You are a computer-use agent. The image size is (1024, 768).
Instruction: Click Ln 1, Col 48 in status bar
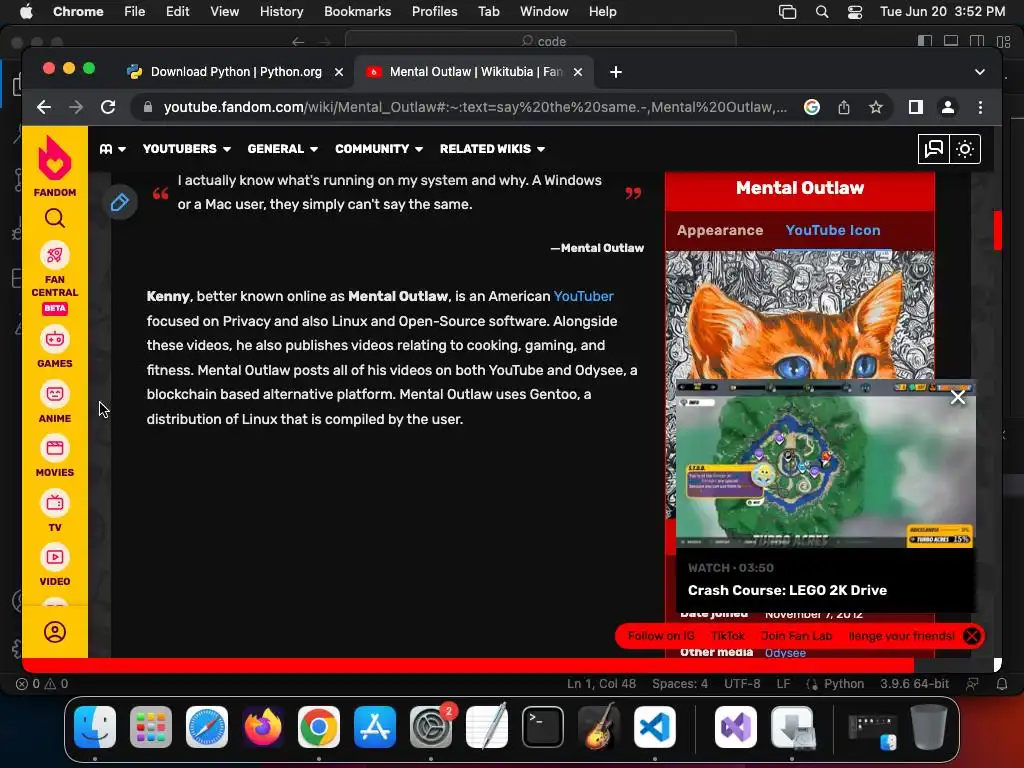[x=601, y=684]
